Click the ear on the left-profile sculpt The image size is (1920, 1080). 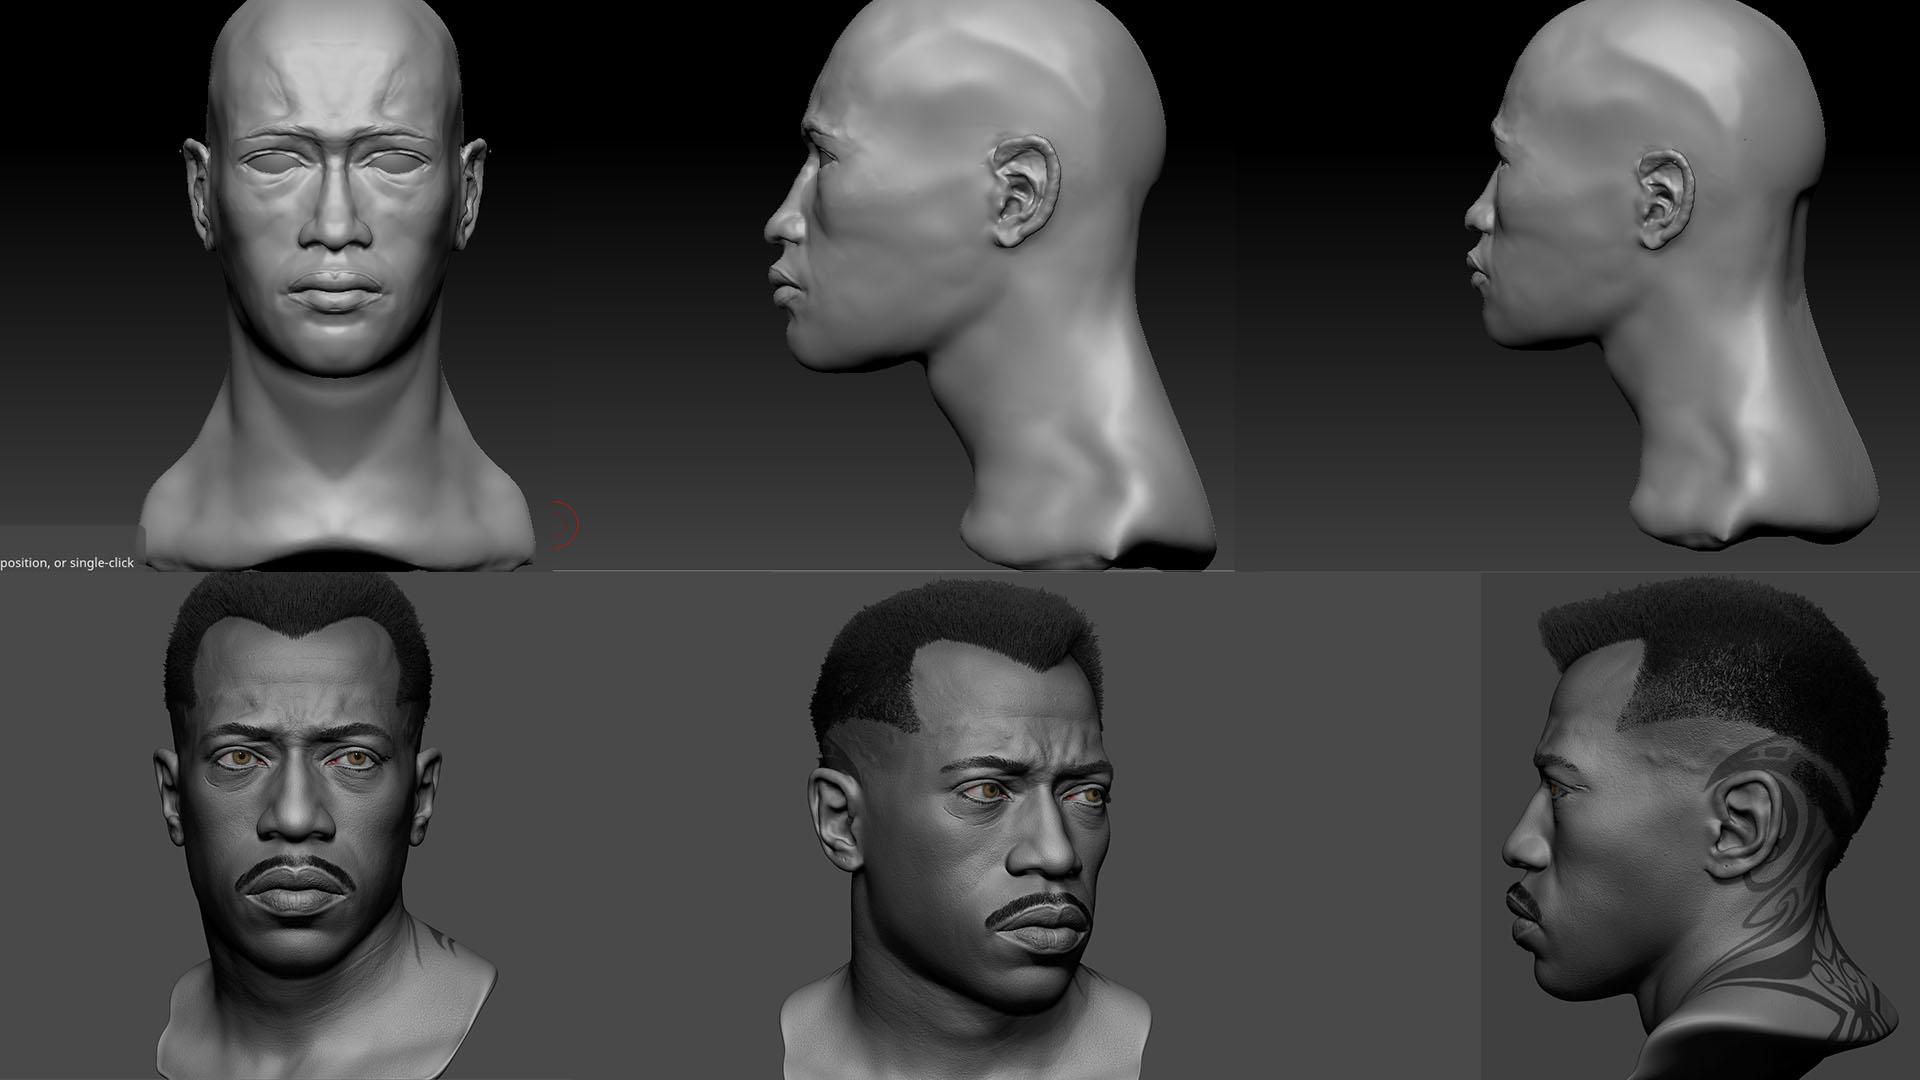click(x=1020, y=190)
